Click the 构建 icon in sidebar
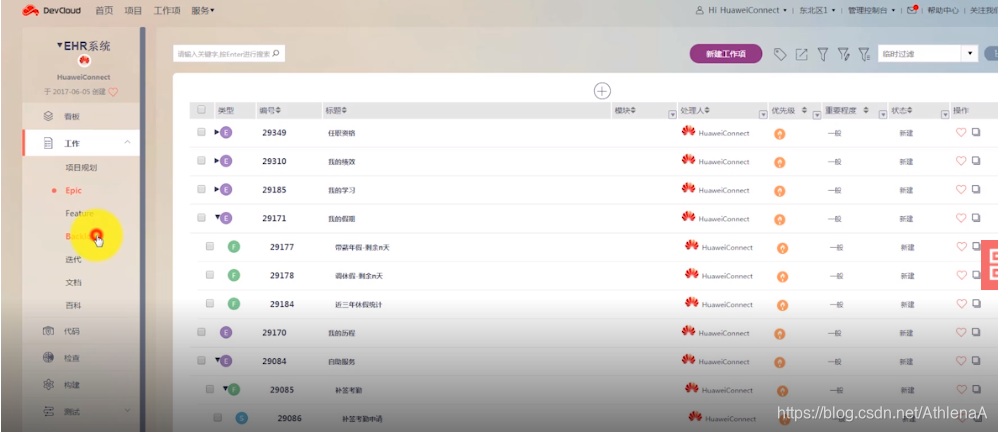 click(x=48, y=384)
